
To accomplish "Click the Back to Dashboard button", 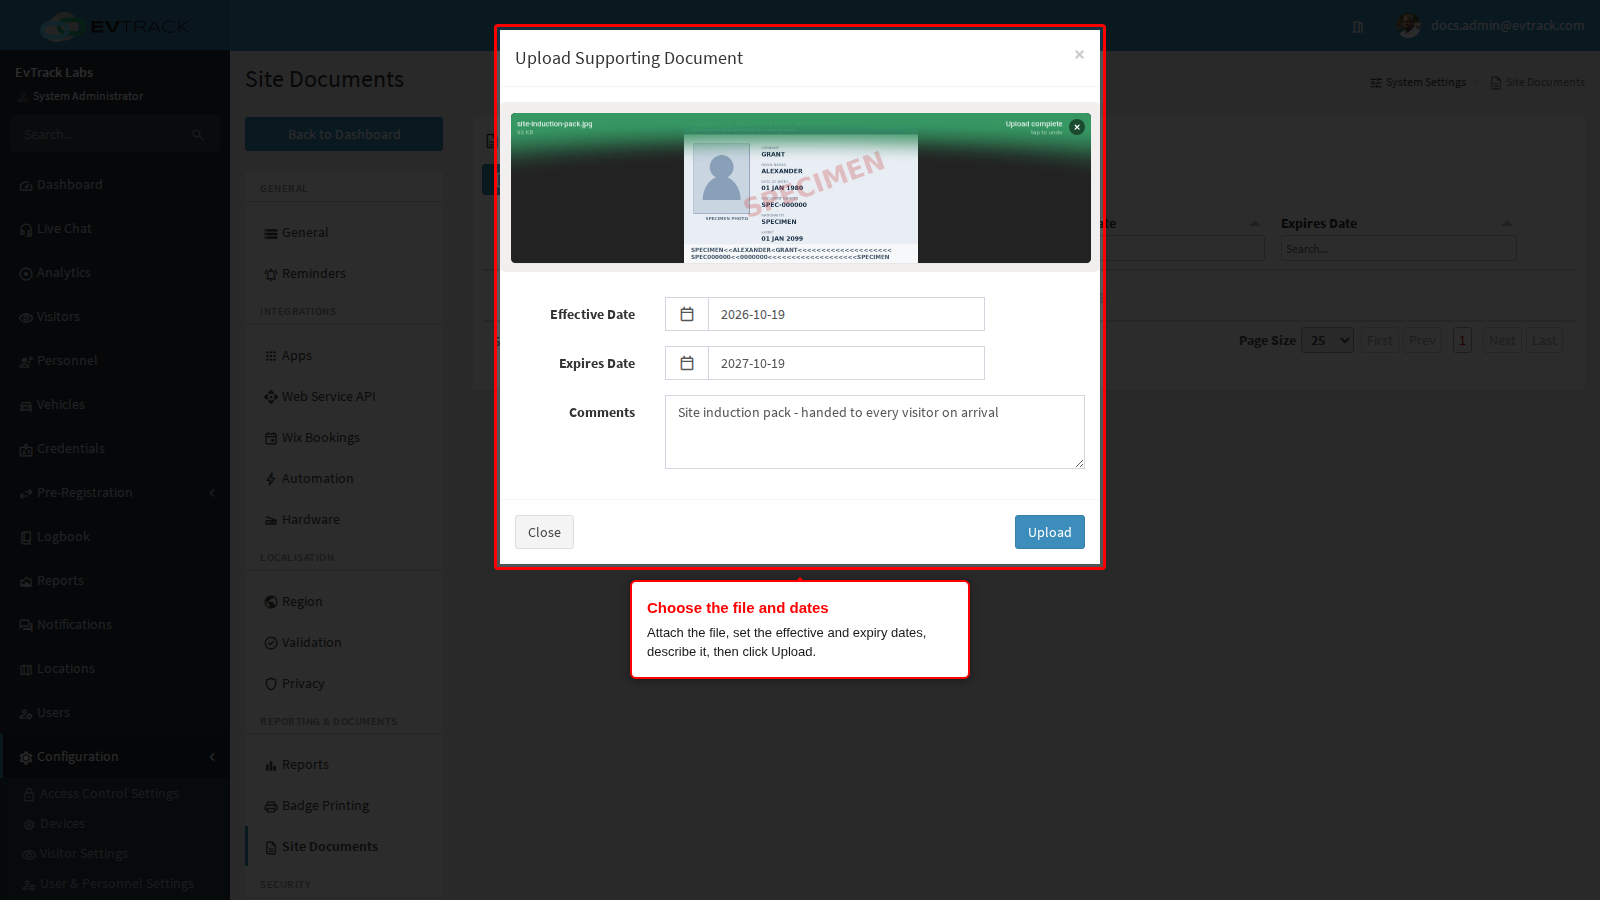I will [x=344, y=134].
